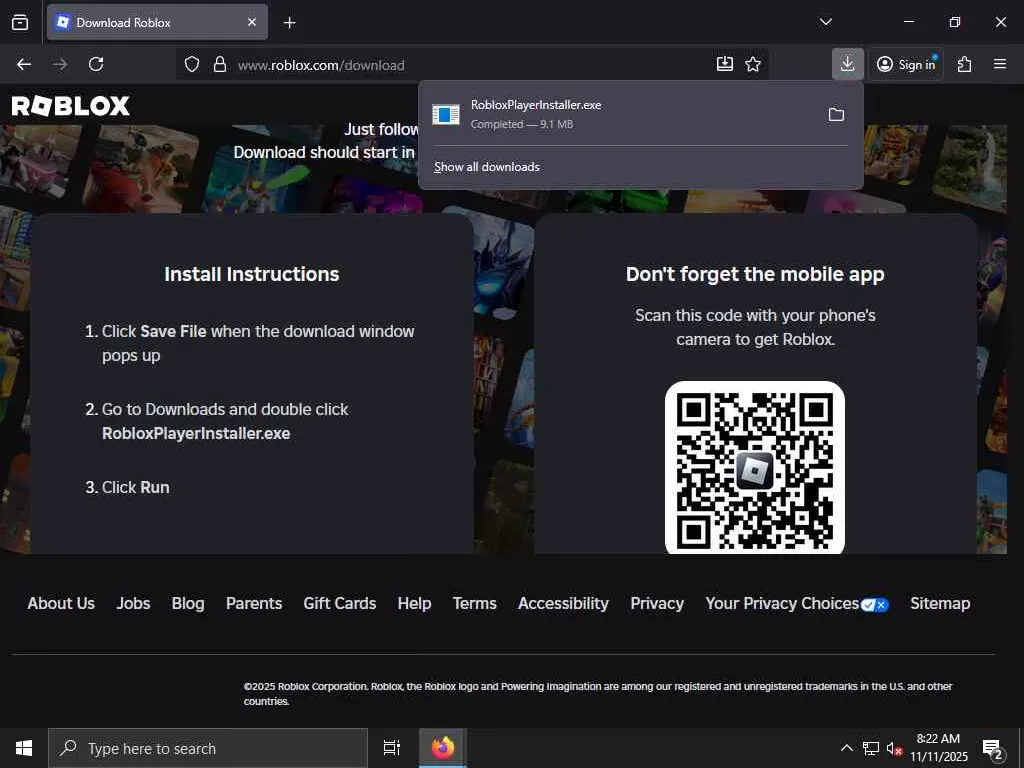Sign in to Firefox account
This screenshot has height=768, width=1024.
click(x=906, y=64)
